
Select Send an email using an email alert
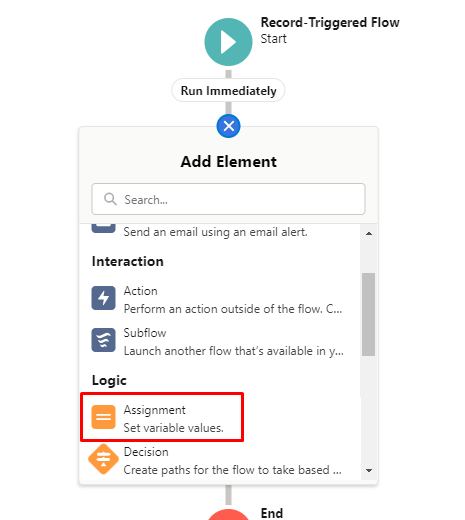click(x=215, y=232)
